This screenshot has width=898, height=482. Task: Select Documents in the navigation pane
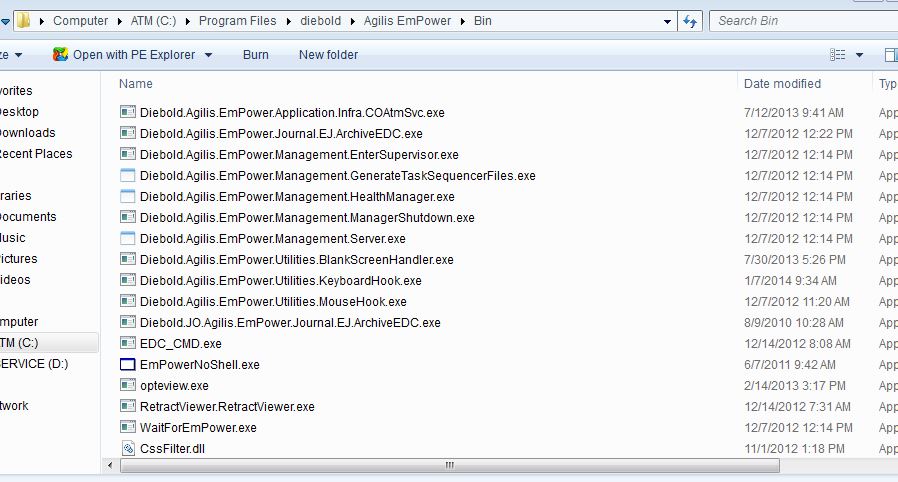[x=28, y=216]
